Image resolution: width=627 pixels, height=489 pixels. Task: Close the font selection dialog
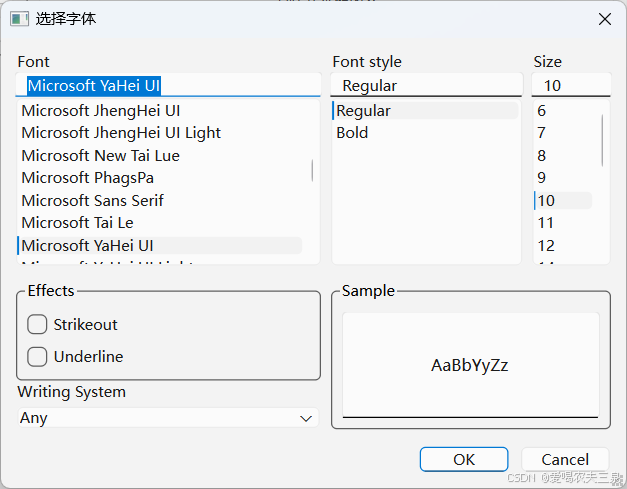(605, 19)
